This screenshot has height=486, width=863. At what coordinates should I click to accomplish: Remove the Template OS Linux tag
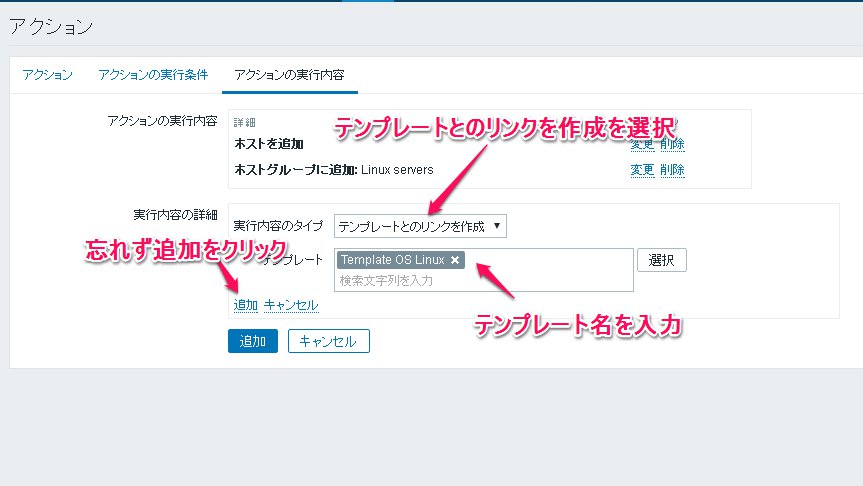pyautogui.click(x=455, y=260)
